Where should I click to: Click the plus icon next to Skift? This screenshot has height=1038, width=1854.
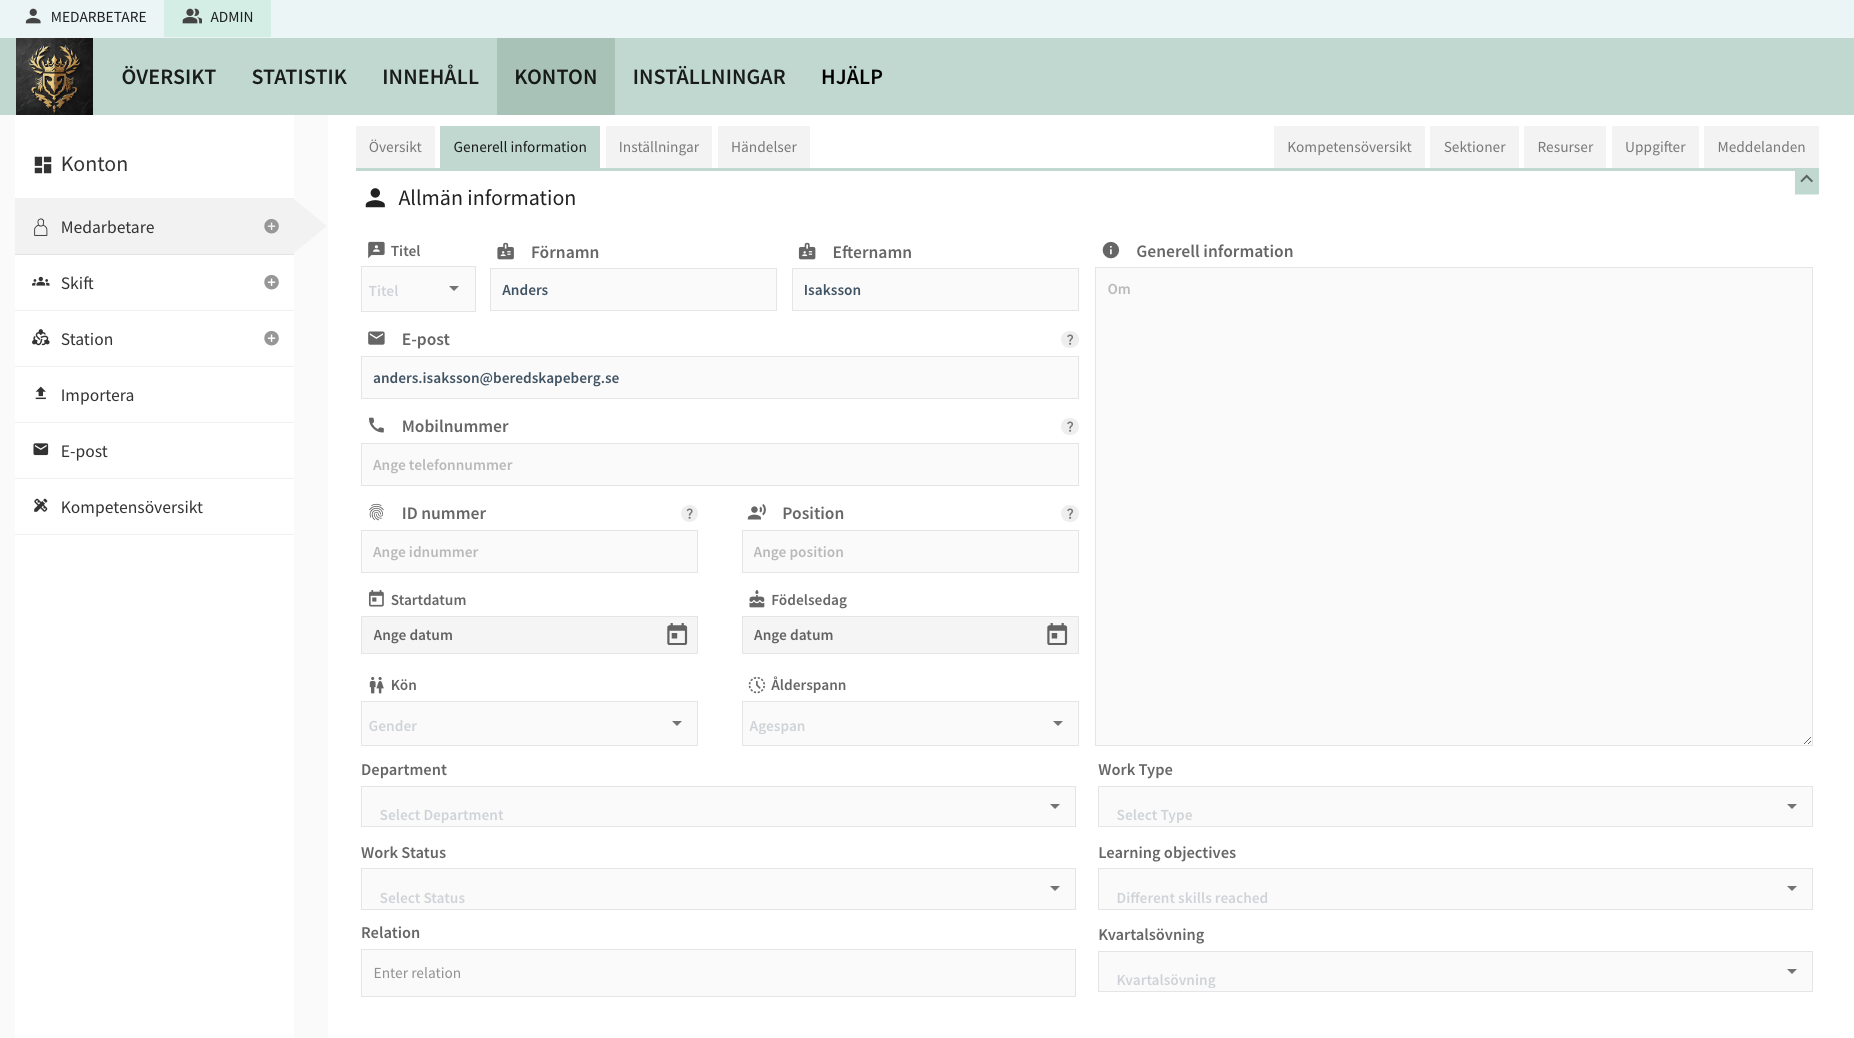click(x=271, y=283)
